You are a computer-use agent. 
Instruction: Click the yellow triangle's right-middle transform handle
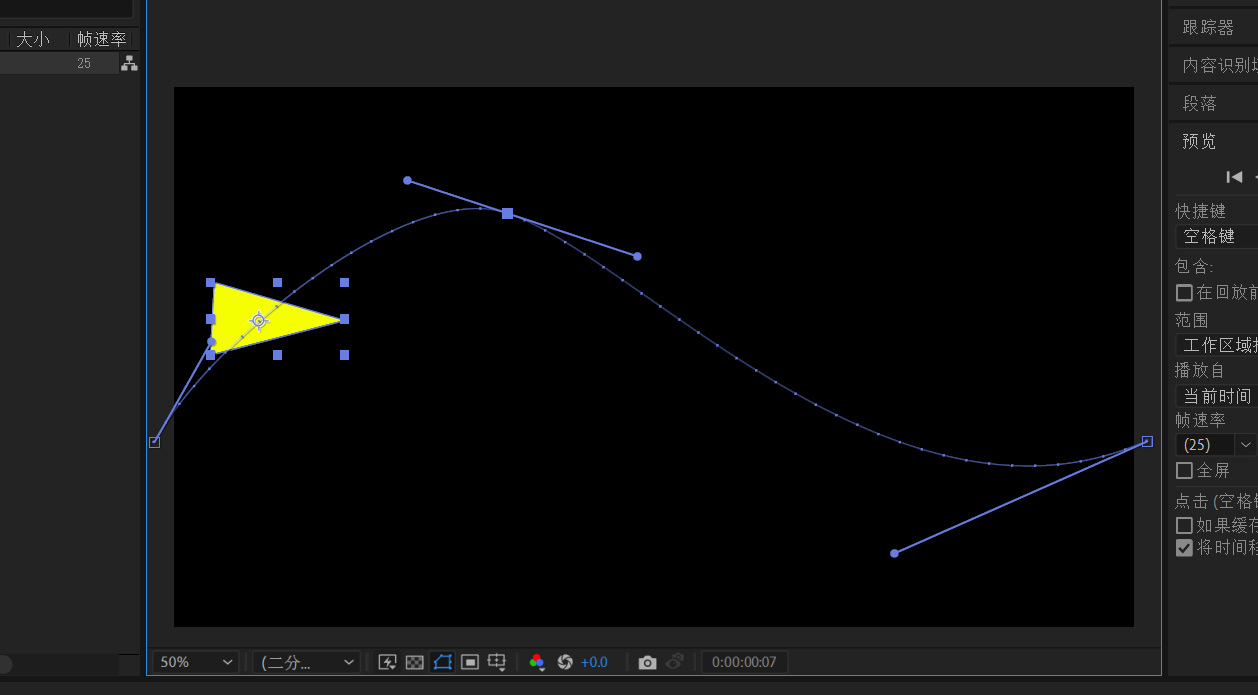point(344,319)
